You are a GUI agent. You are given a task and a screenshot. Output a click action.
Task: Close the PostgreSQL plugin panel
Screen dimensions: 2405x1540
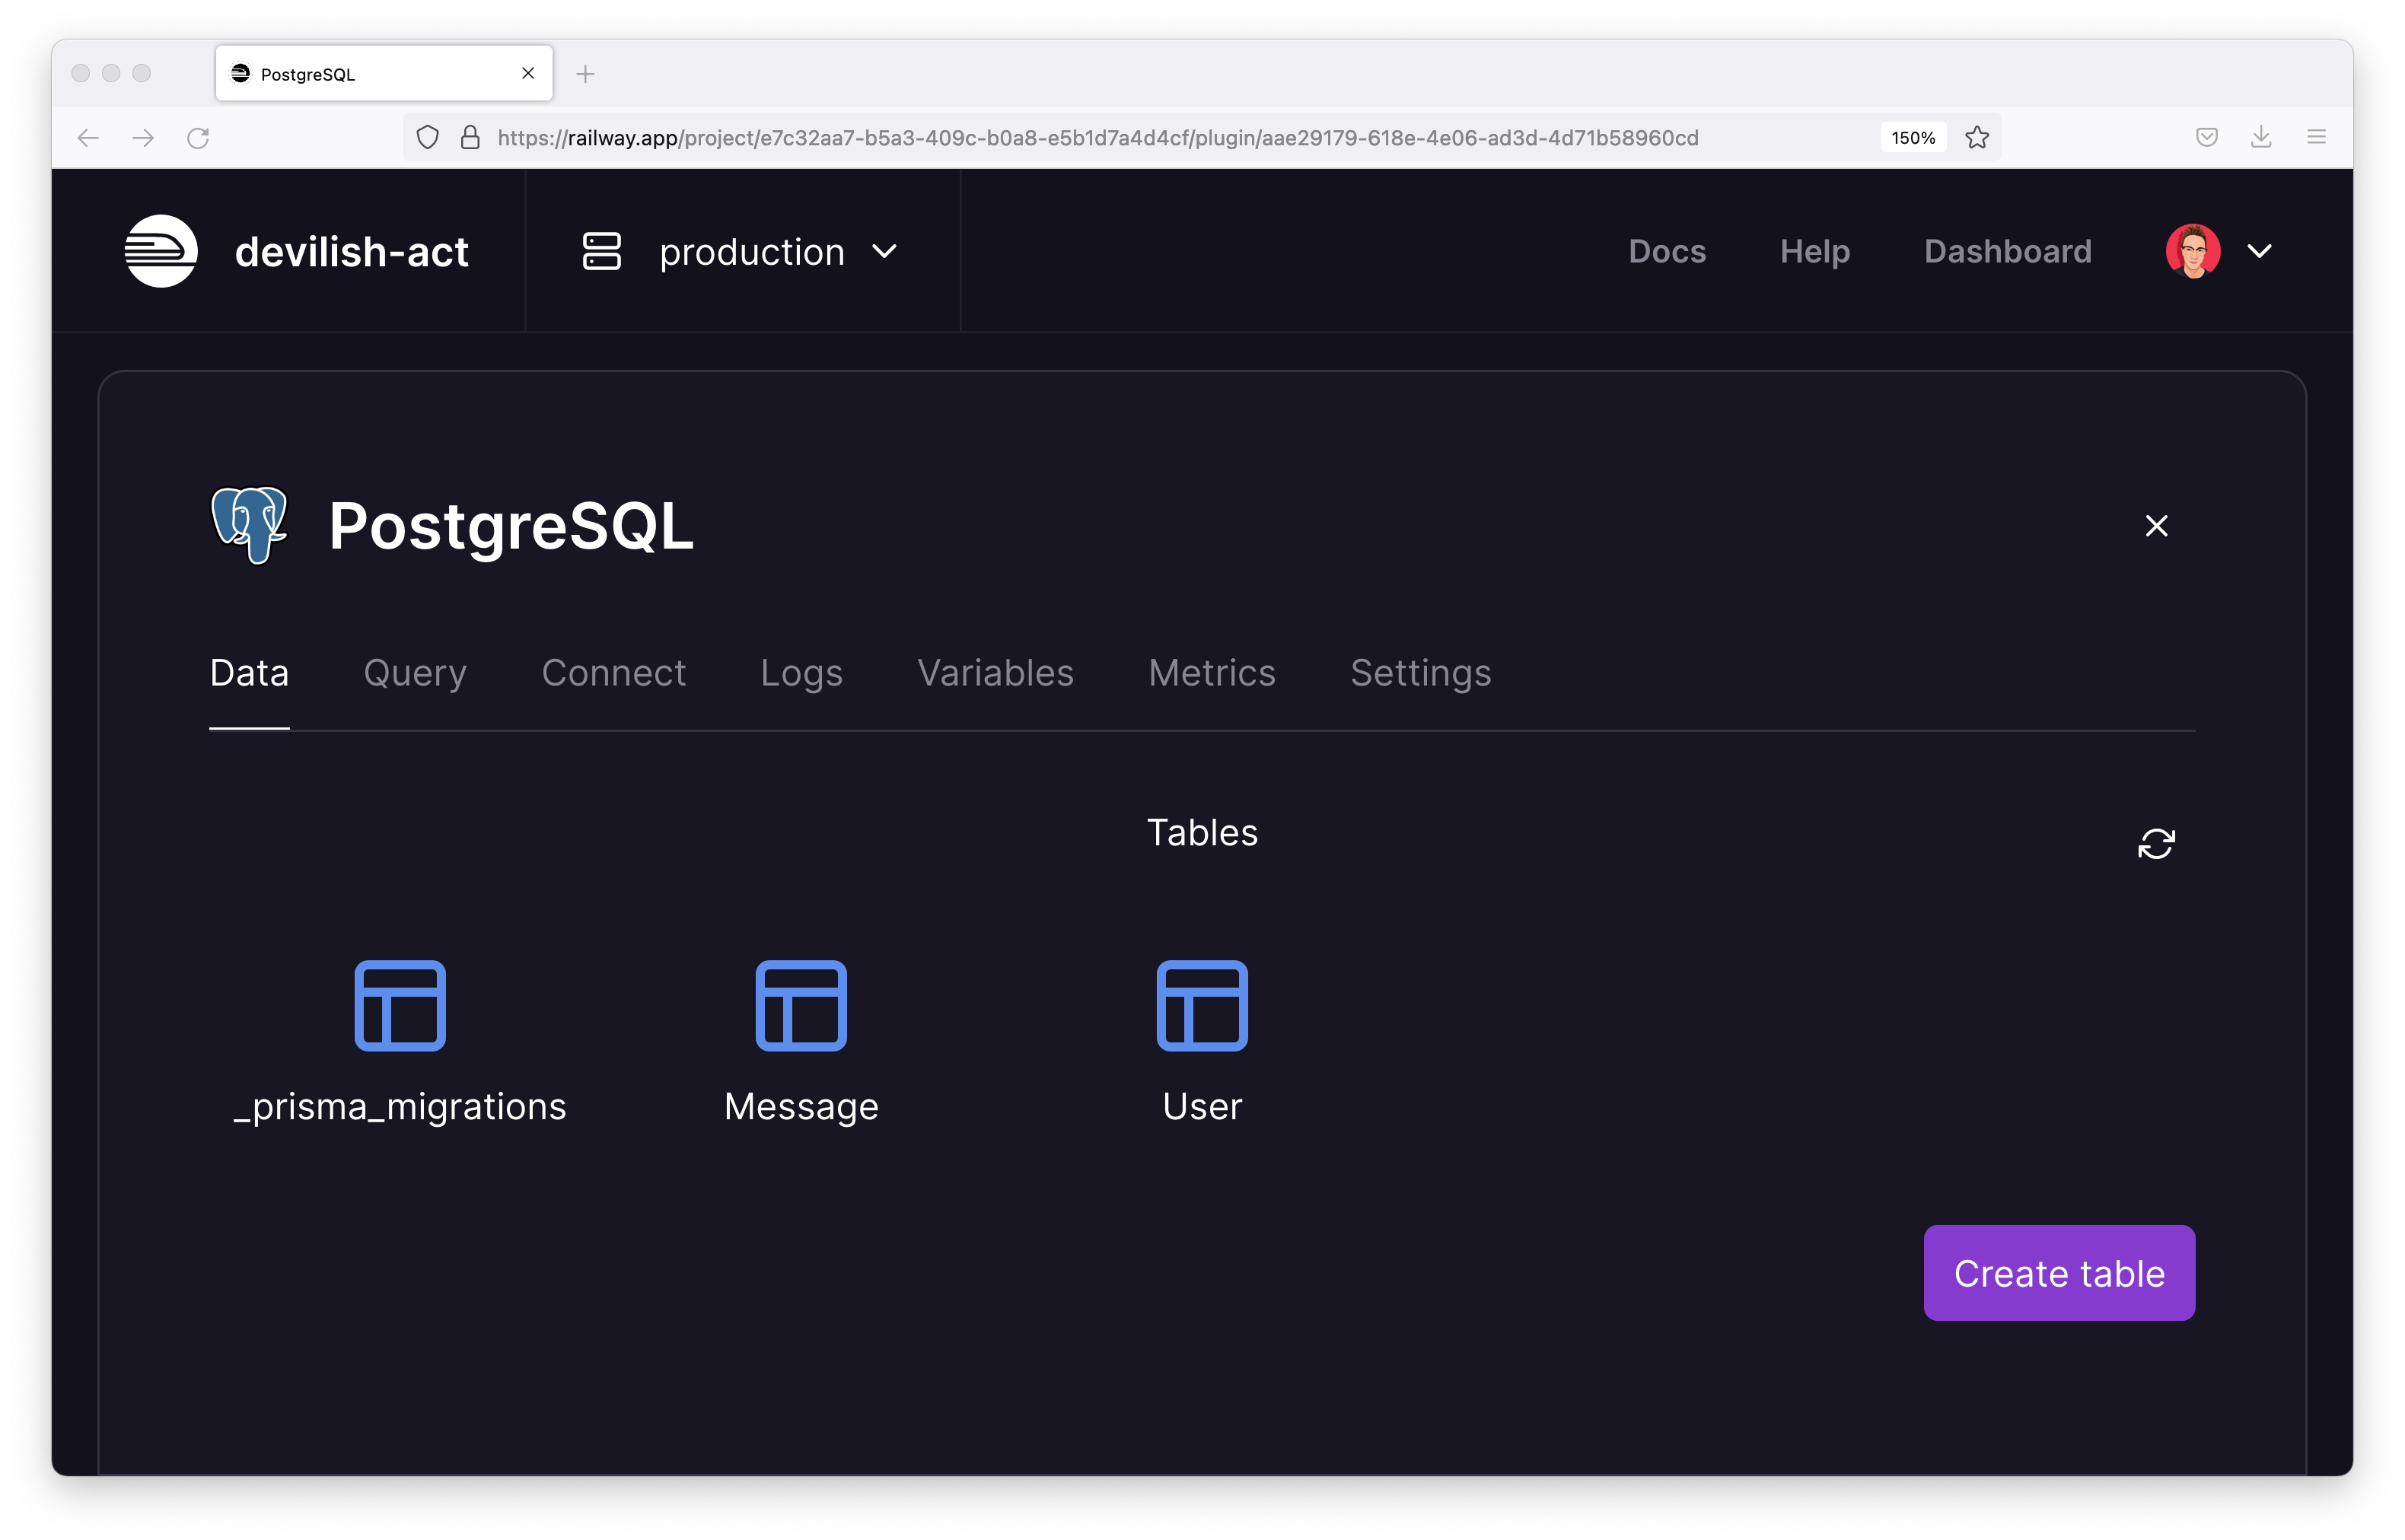pos(2156,526)
